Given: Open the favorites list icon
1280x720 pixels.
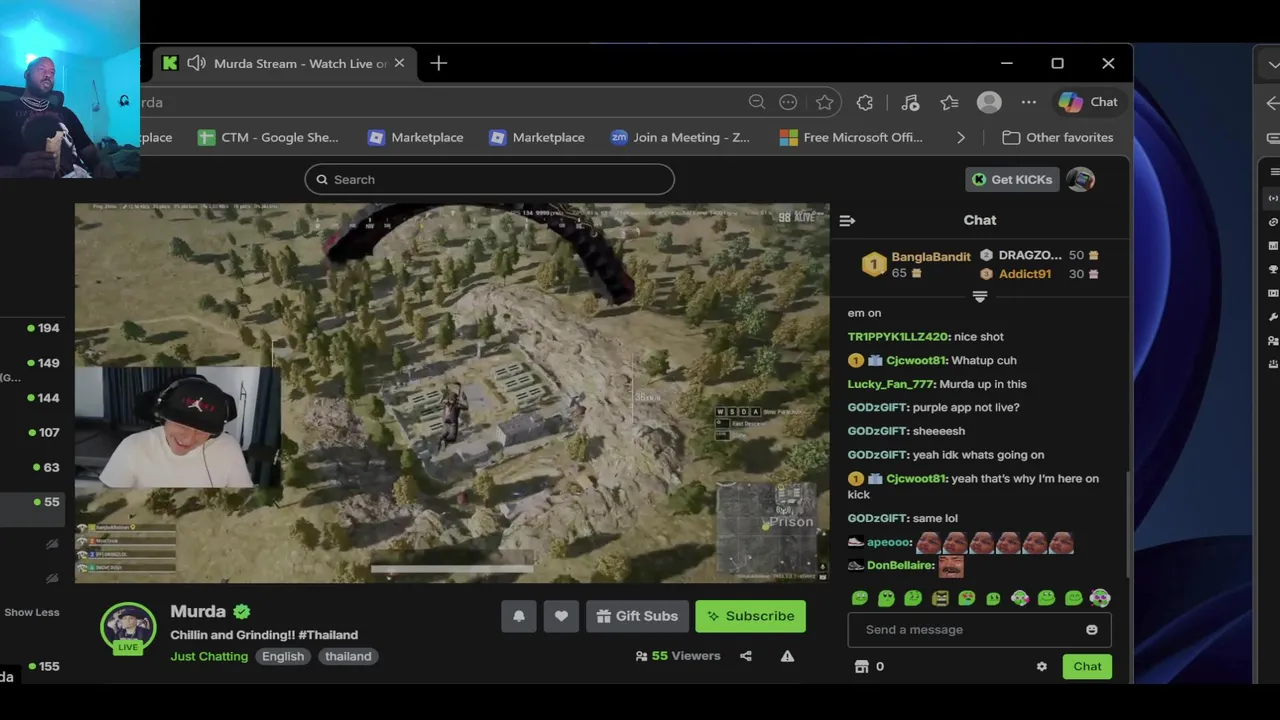Looking at the screenshot, I should pyautogui.click(x=949, y=102).
